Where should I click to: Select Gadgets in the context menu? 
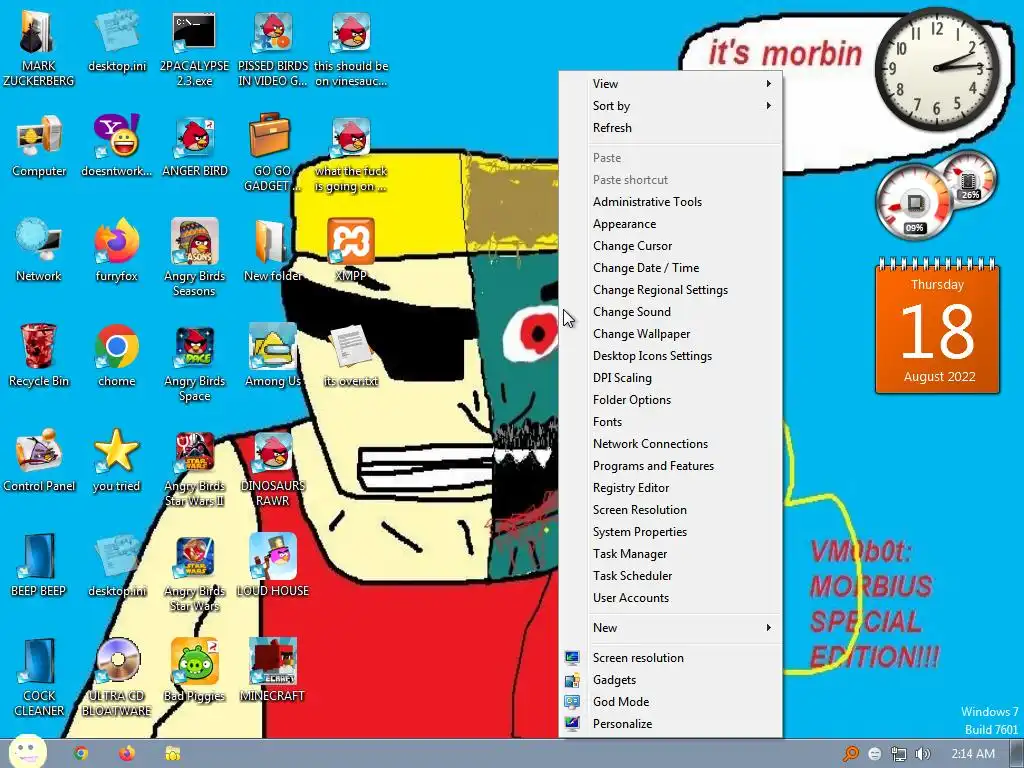pyautogui.click(x=671, y=680)
